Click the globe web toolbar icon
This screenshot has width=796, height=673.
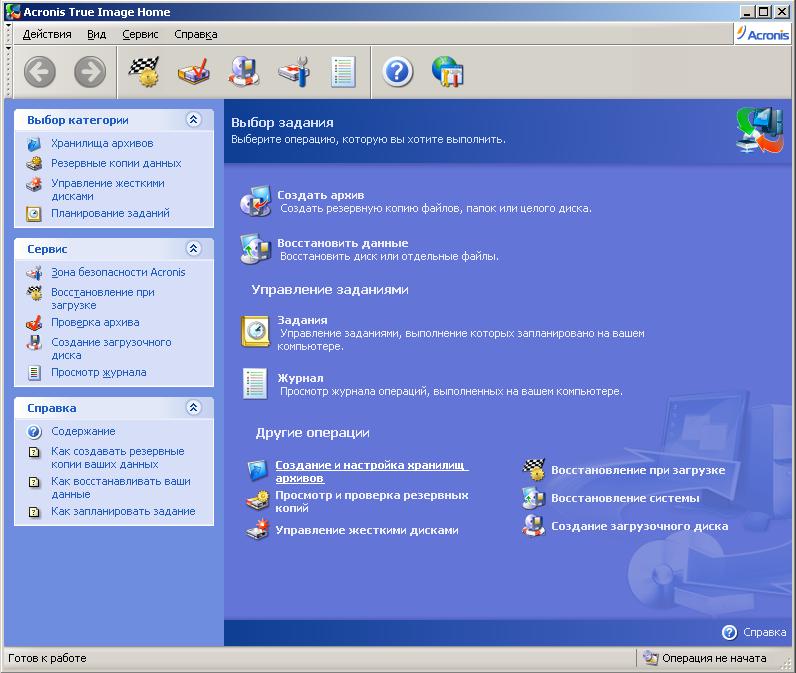448,72
